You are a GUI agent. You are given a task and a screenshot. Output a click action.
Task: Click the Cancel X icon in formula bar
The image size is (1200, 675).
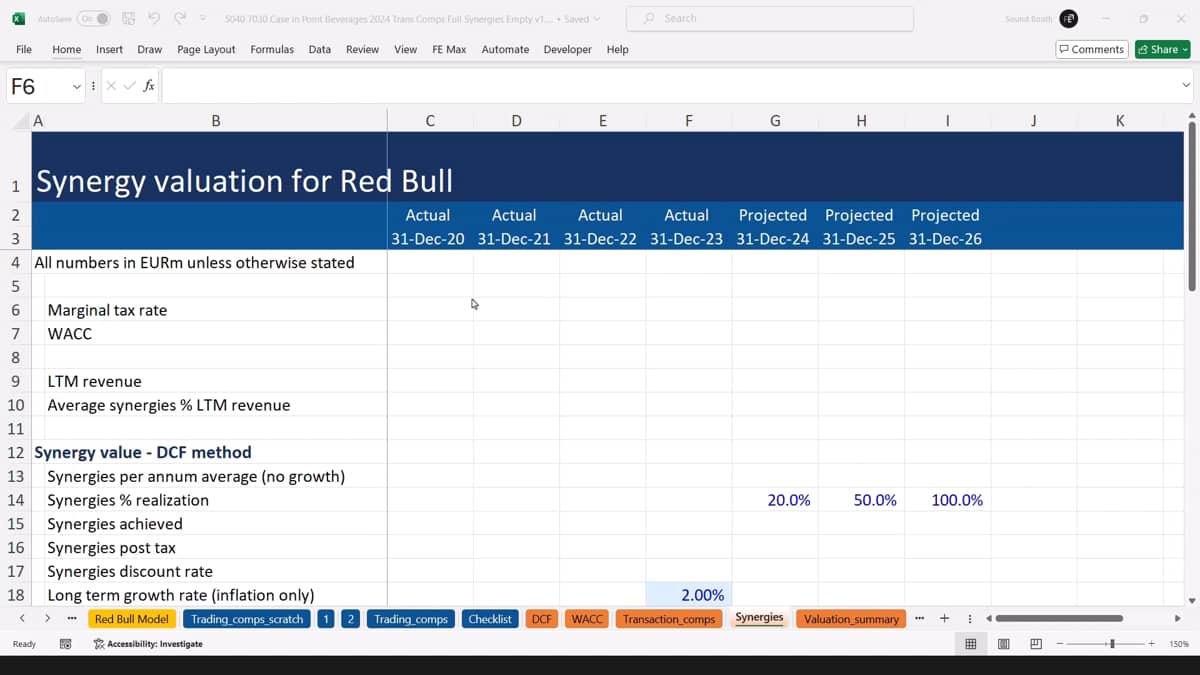(x=111, y=87)
